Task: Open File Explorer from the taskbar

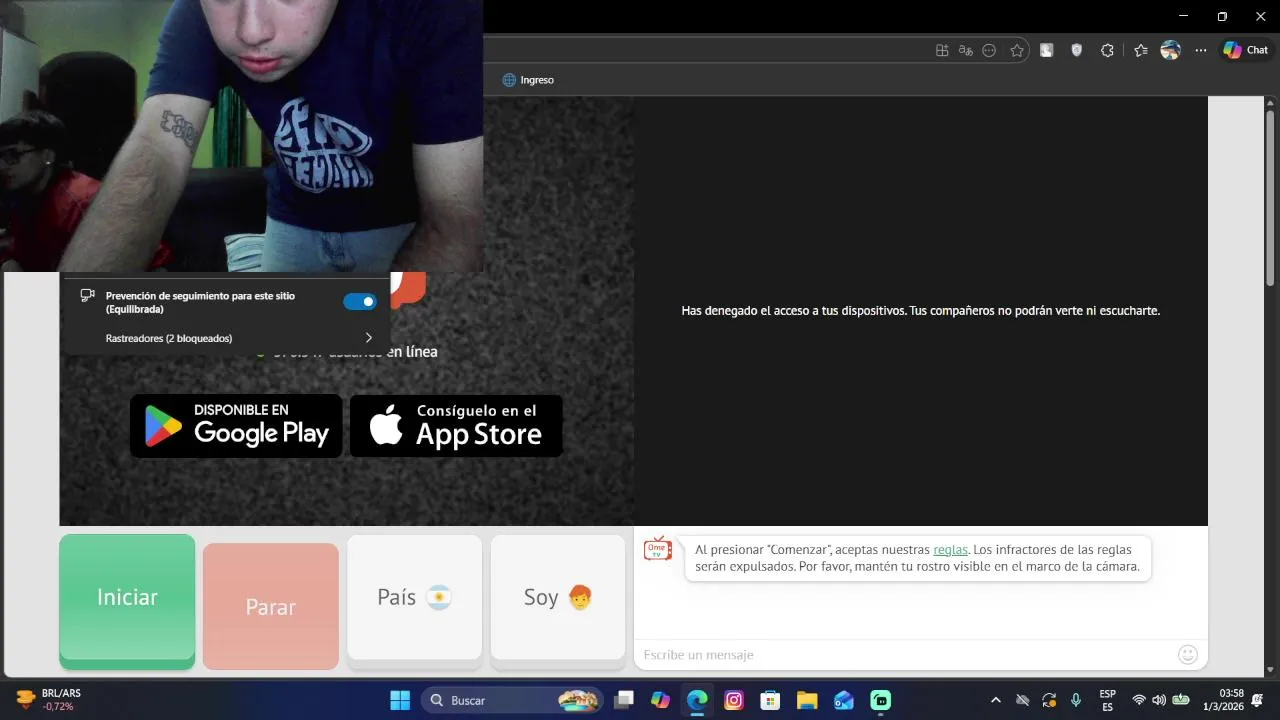Action: point(807,700)
